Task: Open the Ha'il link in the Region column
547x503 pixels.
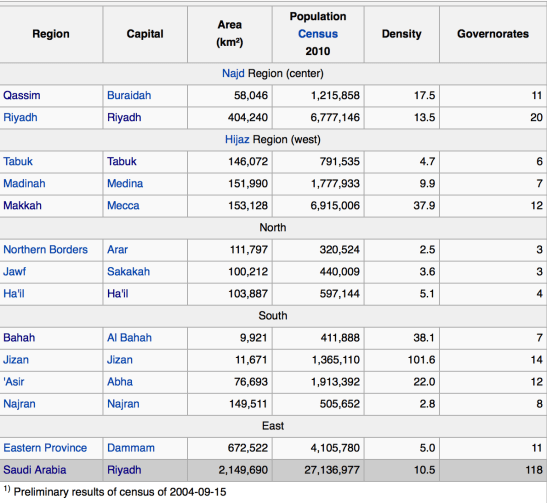Action: pyautogui.click(x=14, y=294)
